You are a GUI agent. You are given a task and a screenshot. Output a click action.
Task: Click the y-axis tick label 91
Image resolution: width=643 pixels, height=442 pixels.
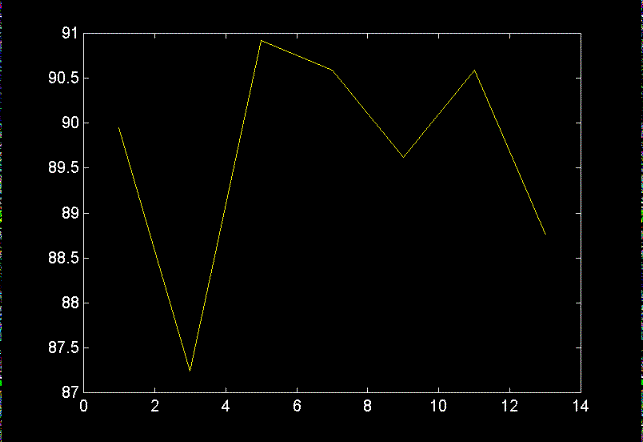pos(68,33)
